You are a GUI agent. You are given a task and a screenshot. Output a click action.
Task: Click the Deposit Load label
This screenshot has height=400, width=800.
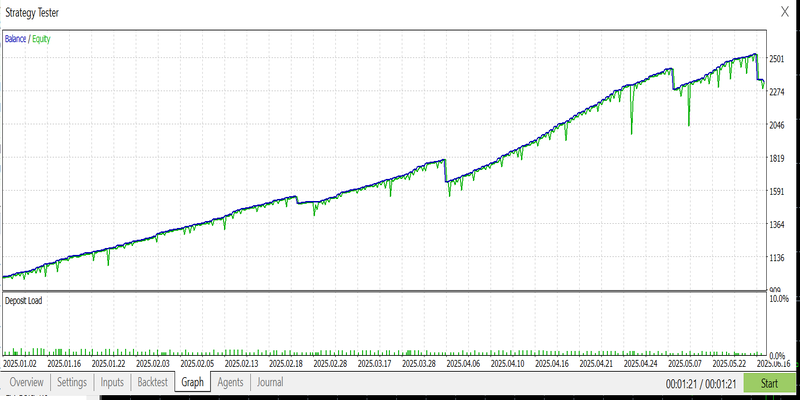[23, 301]
